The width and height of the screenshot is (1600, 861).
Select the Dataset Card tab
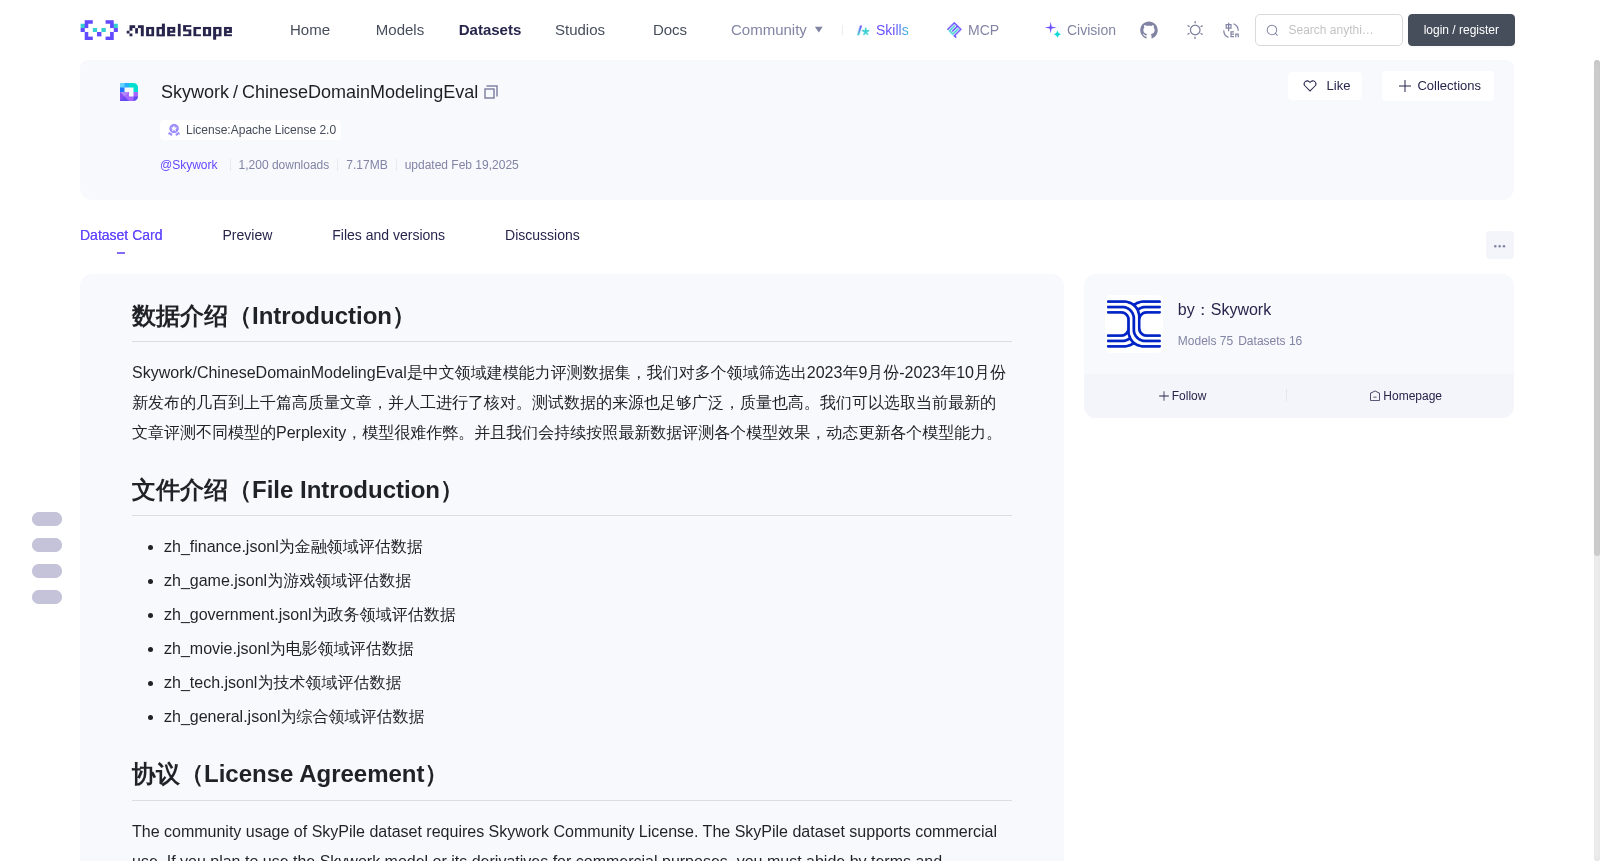121,235
